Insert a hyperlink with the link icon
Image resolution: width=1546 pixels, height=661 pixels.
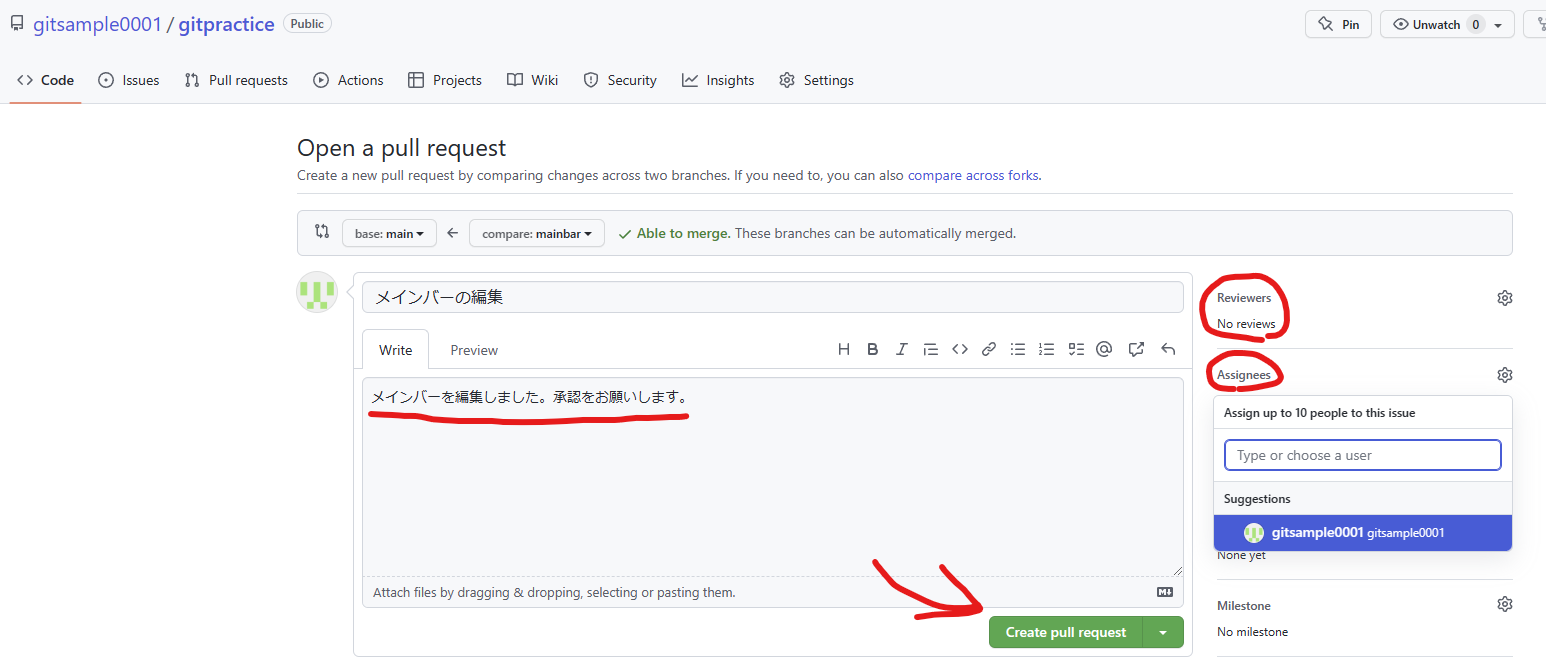tap(988, 348)
